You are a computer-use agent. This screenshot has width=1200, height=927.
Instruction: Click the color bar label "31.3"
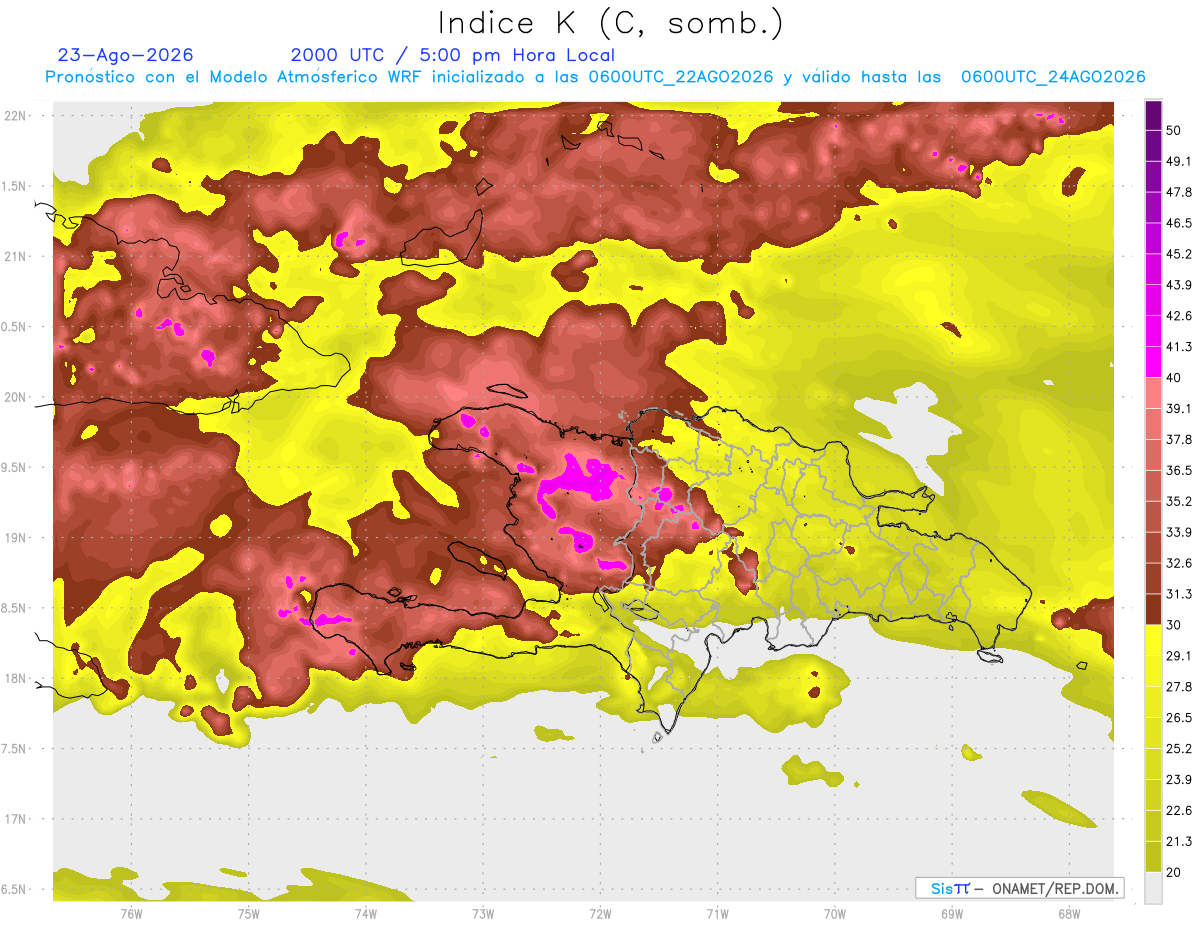[1179, 594]
